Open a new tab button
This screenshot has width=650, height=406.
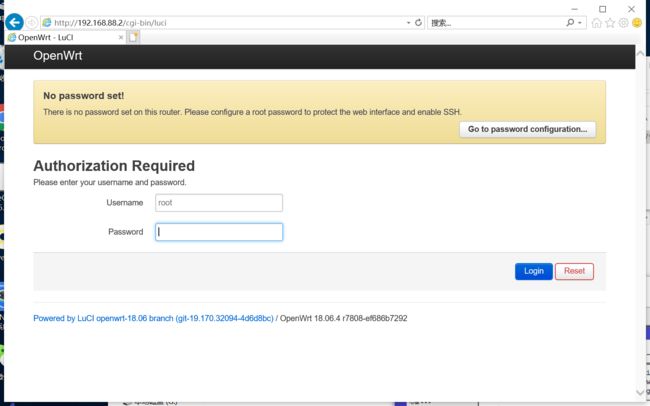(x=133, y=37)
